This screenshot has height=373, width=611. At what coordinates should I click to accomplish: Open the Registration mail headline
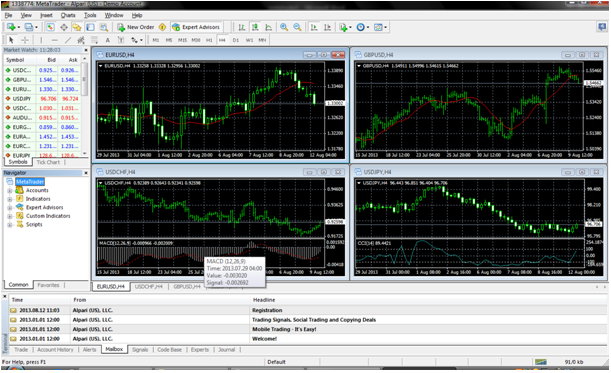(267, 310)
